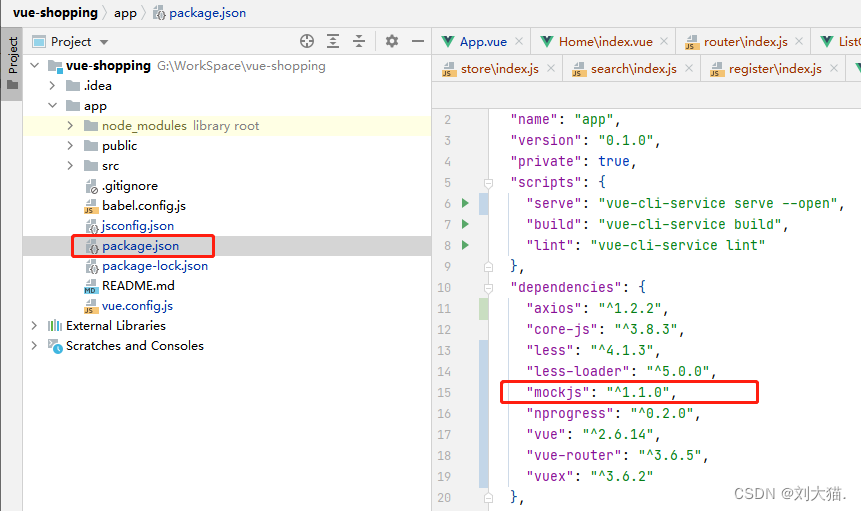Expand External Libraries node
This screenshot has height=511, width=861.
pyautogui.click(x=34, y=325)
